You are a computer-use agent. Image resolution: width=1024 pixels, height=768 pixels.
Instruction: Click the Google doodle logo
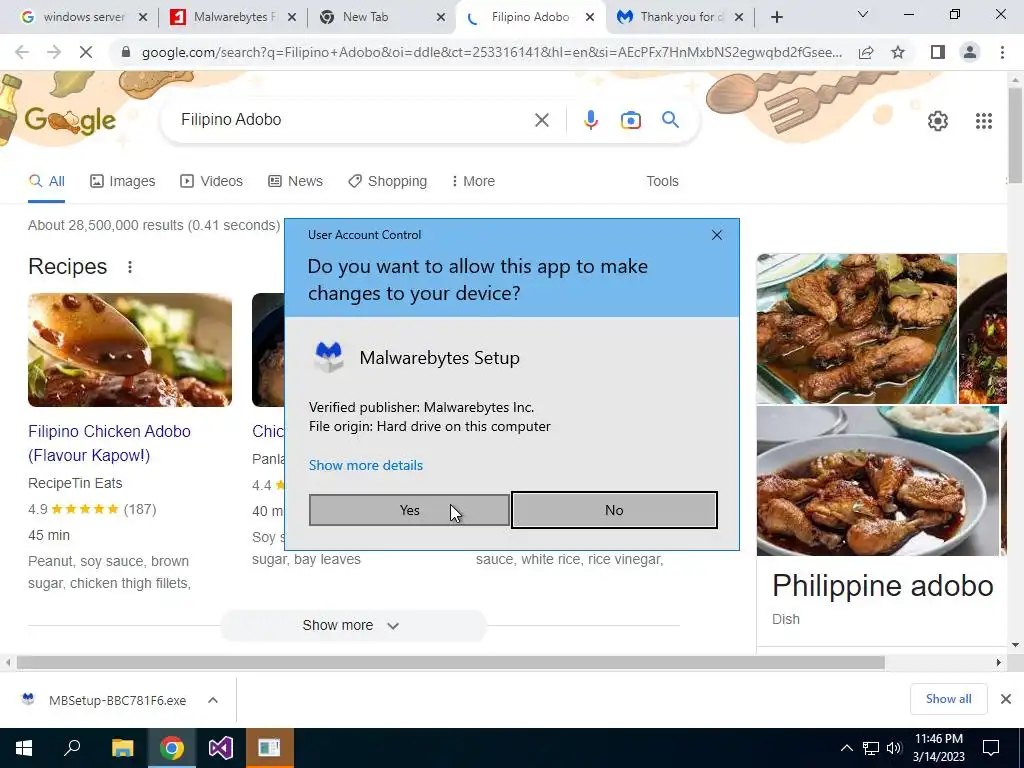(70, 120)
